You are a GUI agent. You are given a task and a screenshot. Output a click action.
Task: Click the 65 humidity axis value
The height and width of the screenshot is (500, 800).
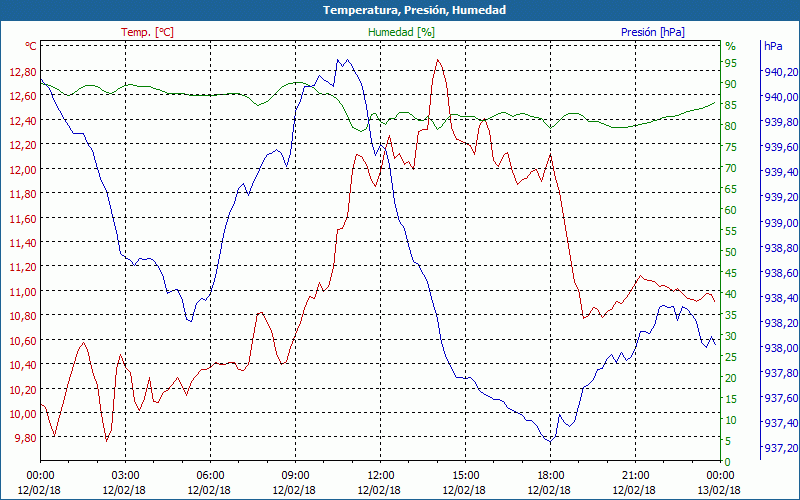[731, 189]
